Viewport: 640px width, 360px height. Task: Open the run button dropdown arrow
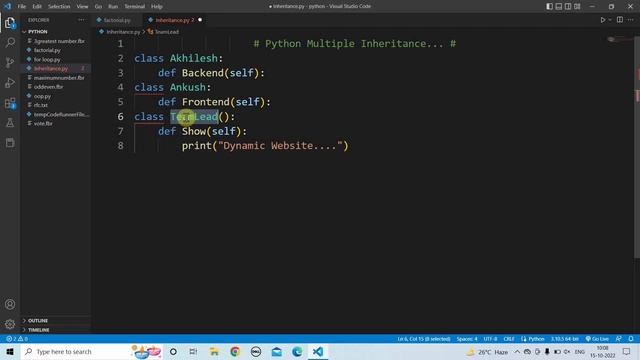pos(610,20)
